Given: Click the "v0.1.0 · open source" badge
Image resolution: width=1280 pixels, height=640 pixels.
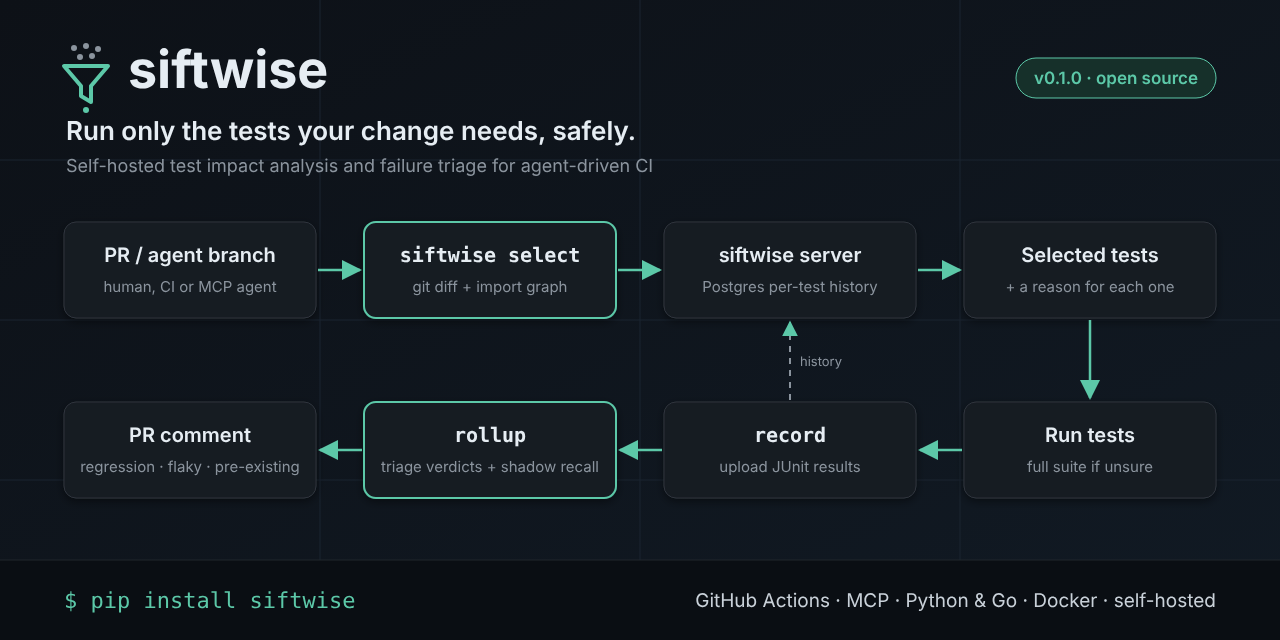Looking at the screenshot, I should point(1116,78).
